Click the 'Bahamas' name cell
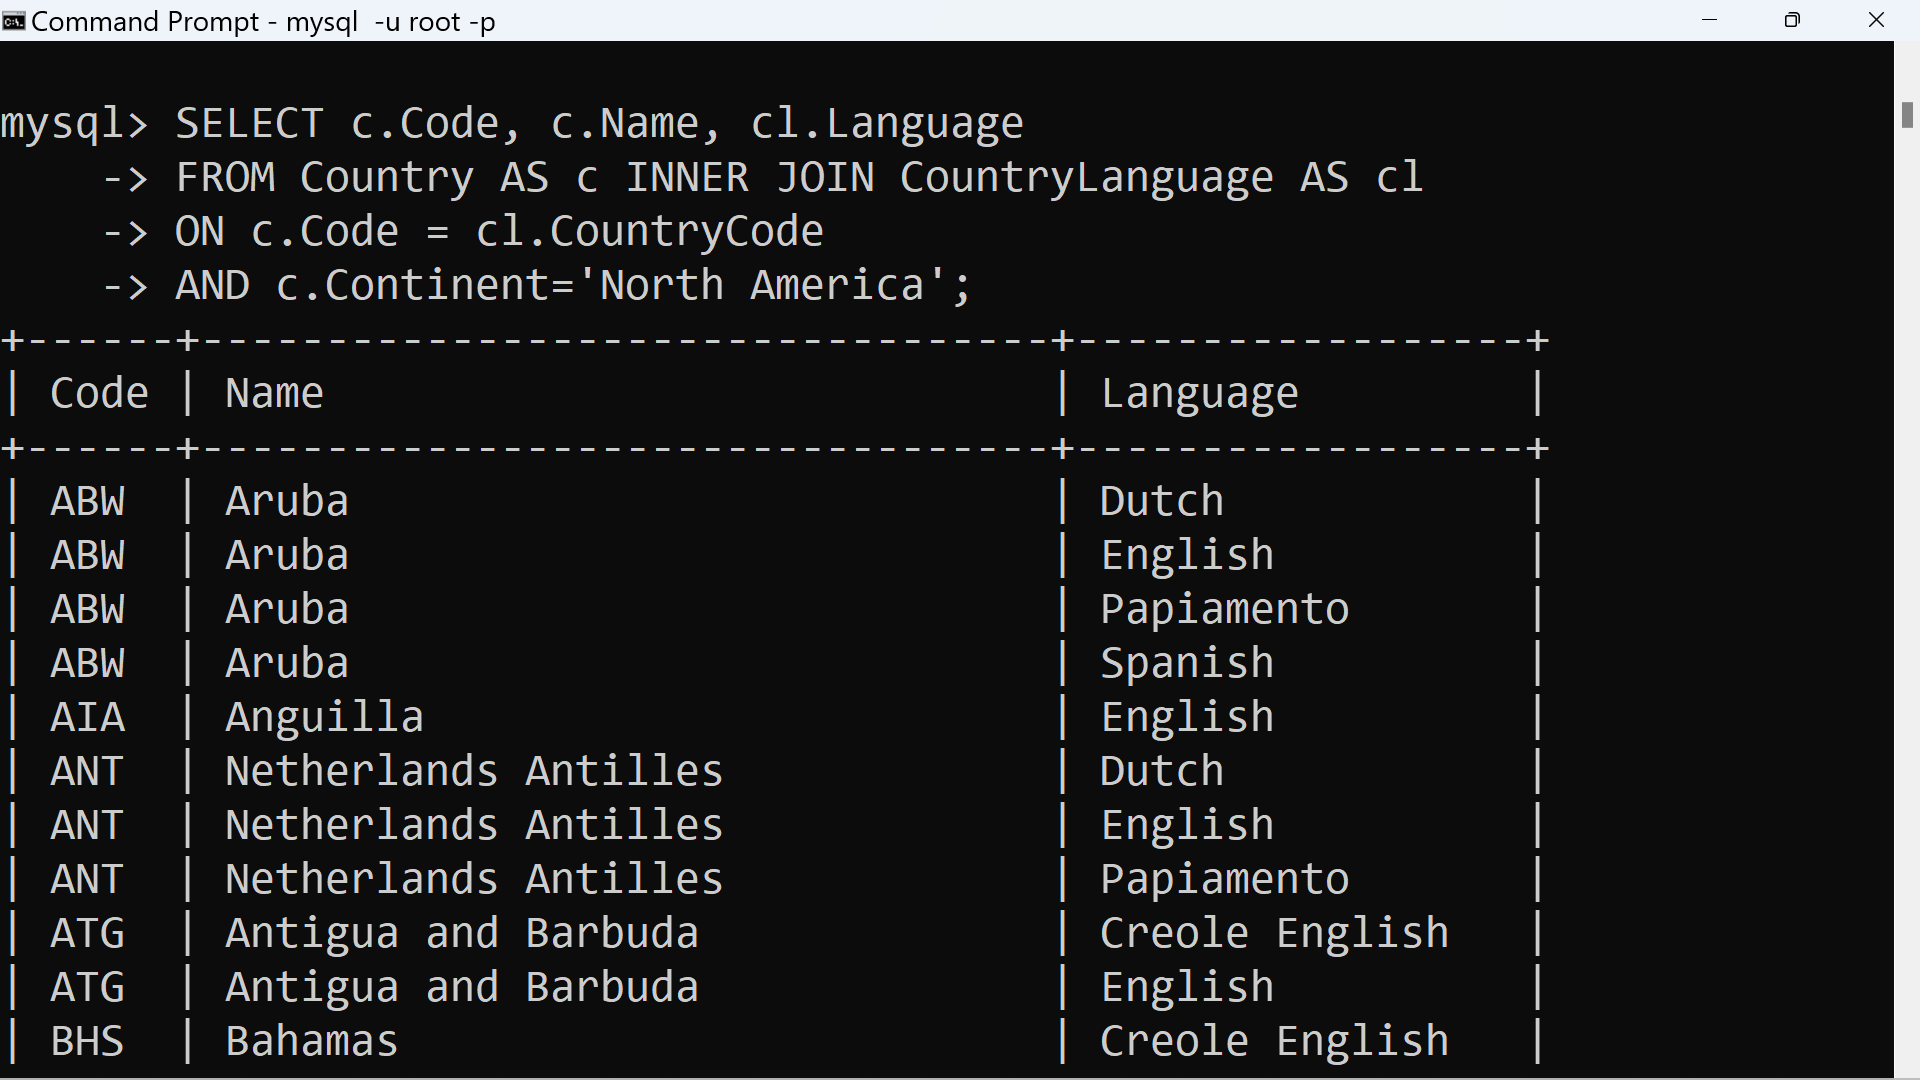Image resolution: width=1920 pixels, height=1080 pixels. [311, 1041]
